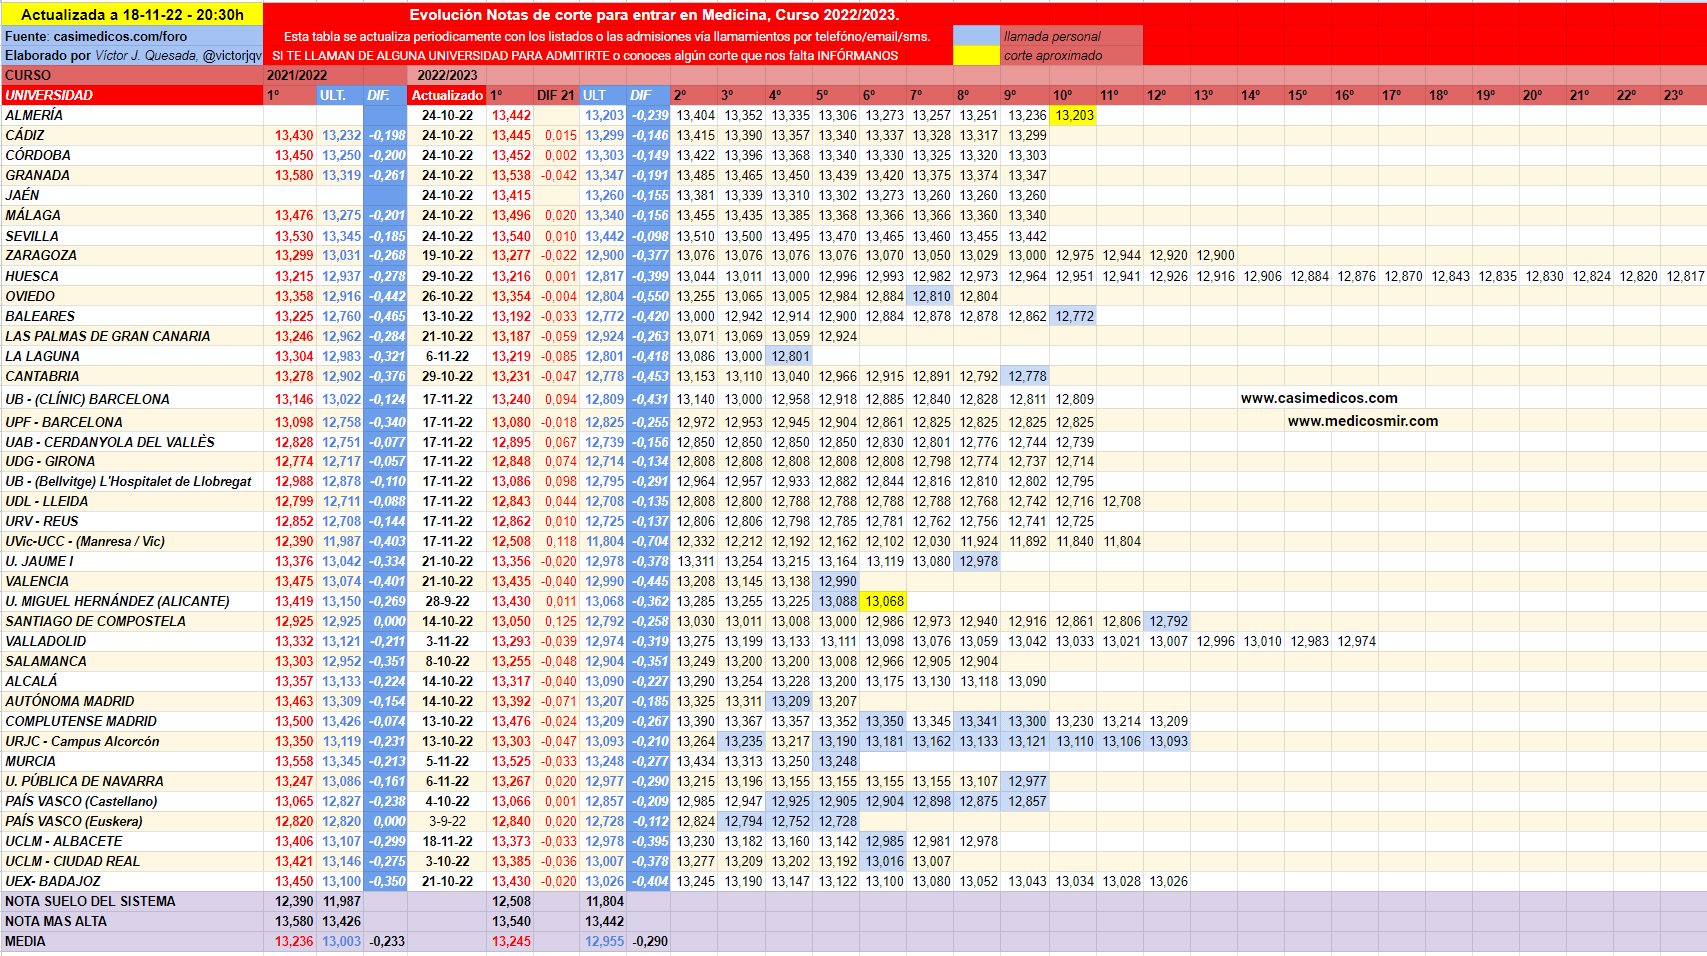1707x956 pixels.
Task: Select the '2022/2023' course header cell
Action: (447, 75)
